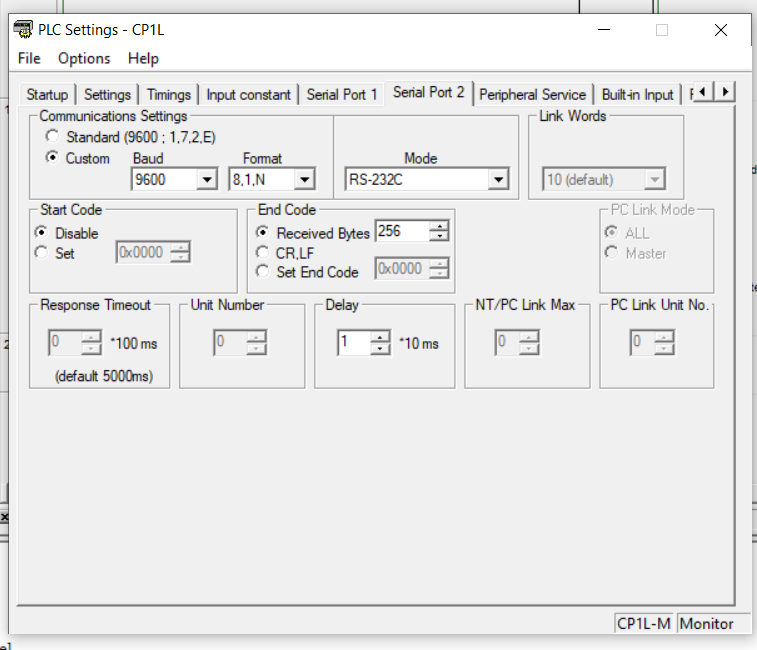The image size is (757, 650).
Task: Switch to the Input constant tab
Action: pos(249,95)
